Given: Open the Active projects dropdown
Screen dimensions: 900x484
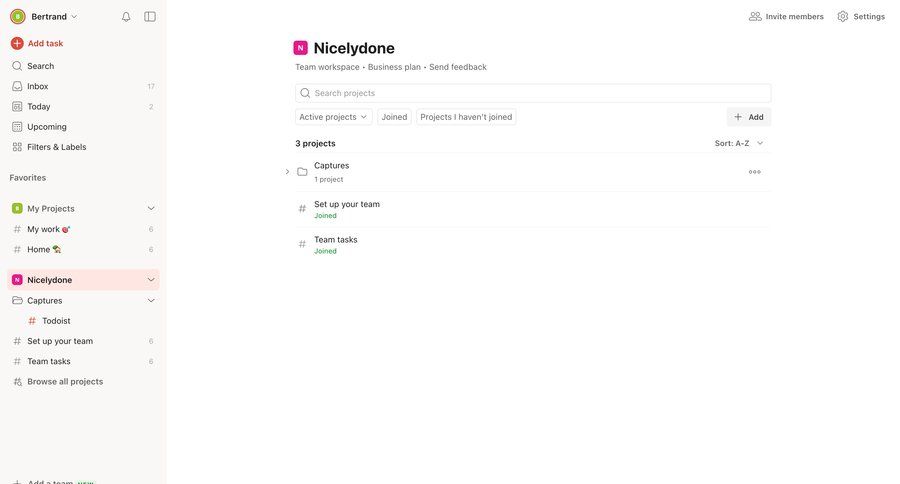Looking at the screenshot, I should click(334, 117).
